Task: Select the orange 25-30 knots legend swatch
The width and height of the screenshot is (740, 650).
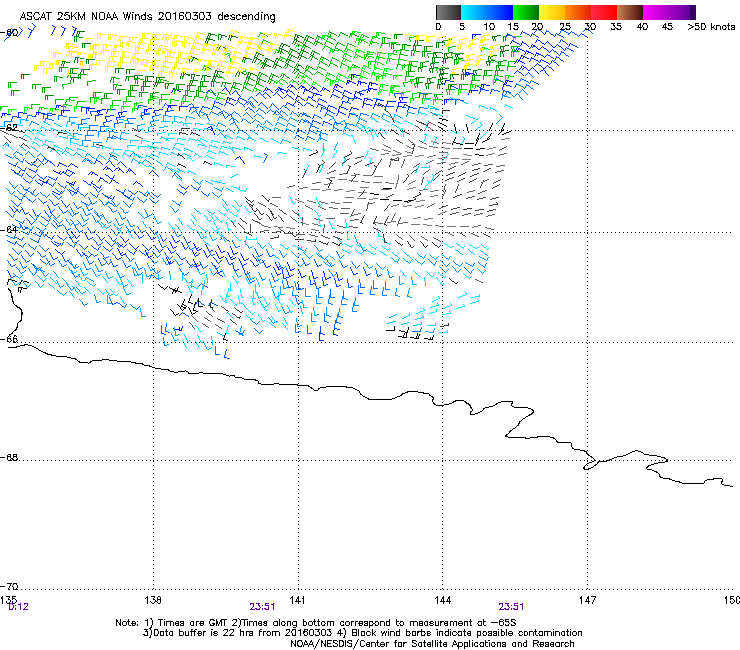Action: tap(578, 12)
